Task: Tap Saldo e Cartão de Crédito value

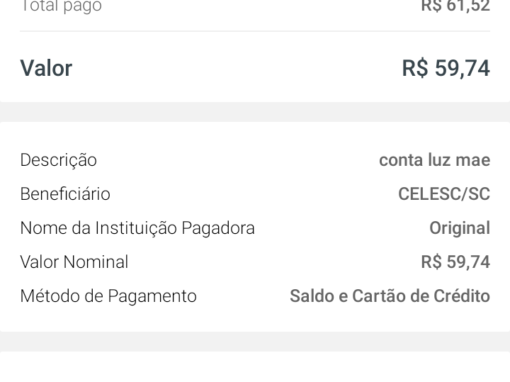Action: (390, 296)
